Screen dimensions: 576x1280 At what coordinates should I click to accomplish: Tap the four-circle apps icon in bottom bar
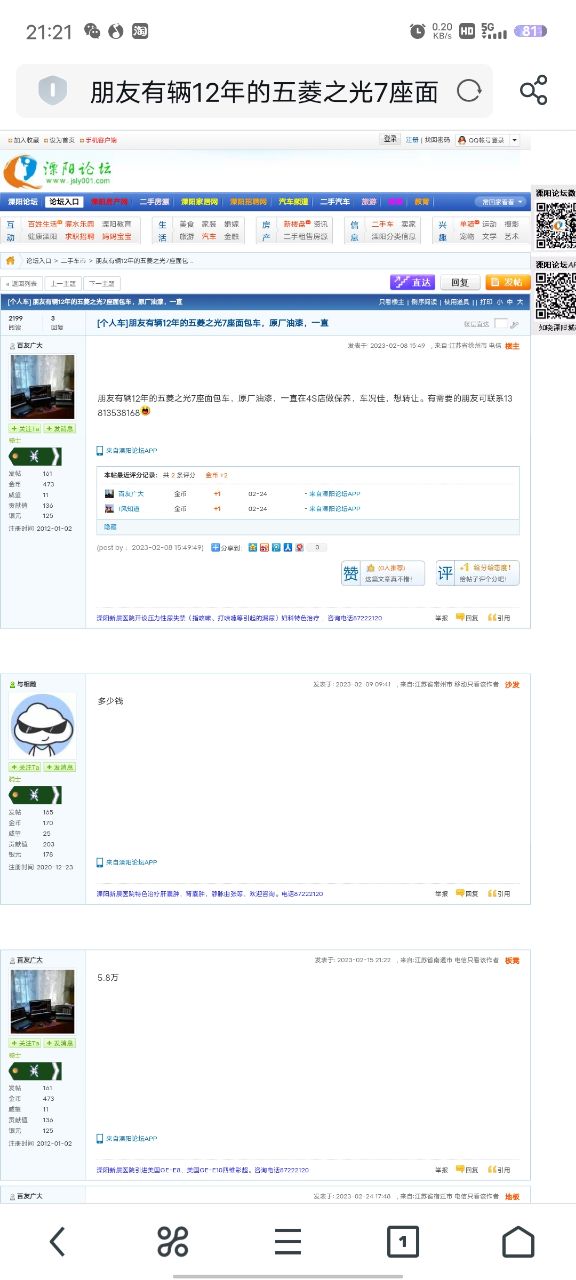(173, 1241)
